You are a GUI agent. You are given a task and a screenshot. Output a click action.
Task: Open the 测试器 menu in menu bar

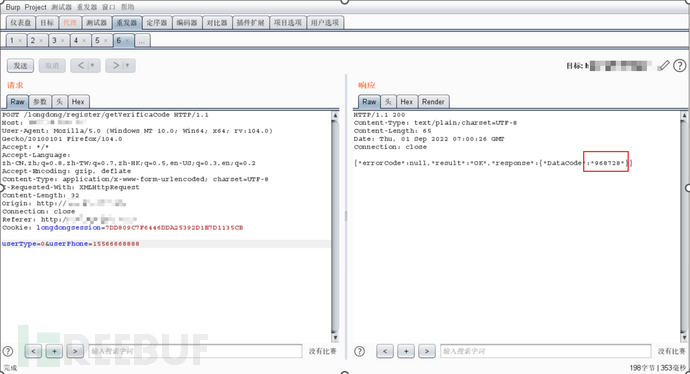pos(61,7)
